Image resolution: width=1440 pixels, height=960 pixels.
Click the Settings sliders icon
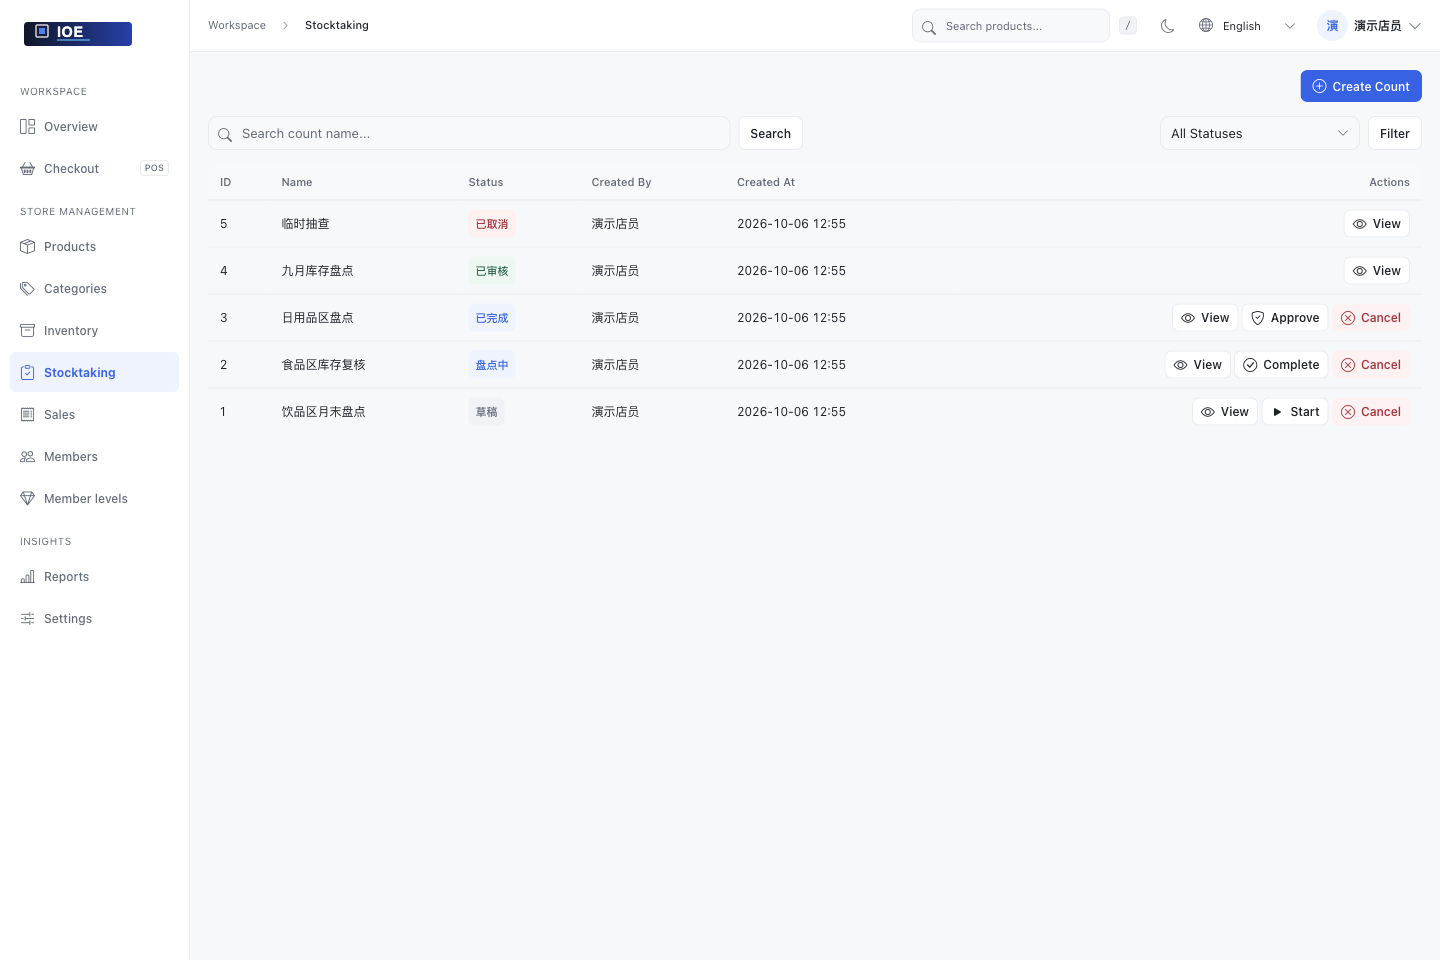point(28,619)
